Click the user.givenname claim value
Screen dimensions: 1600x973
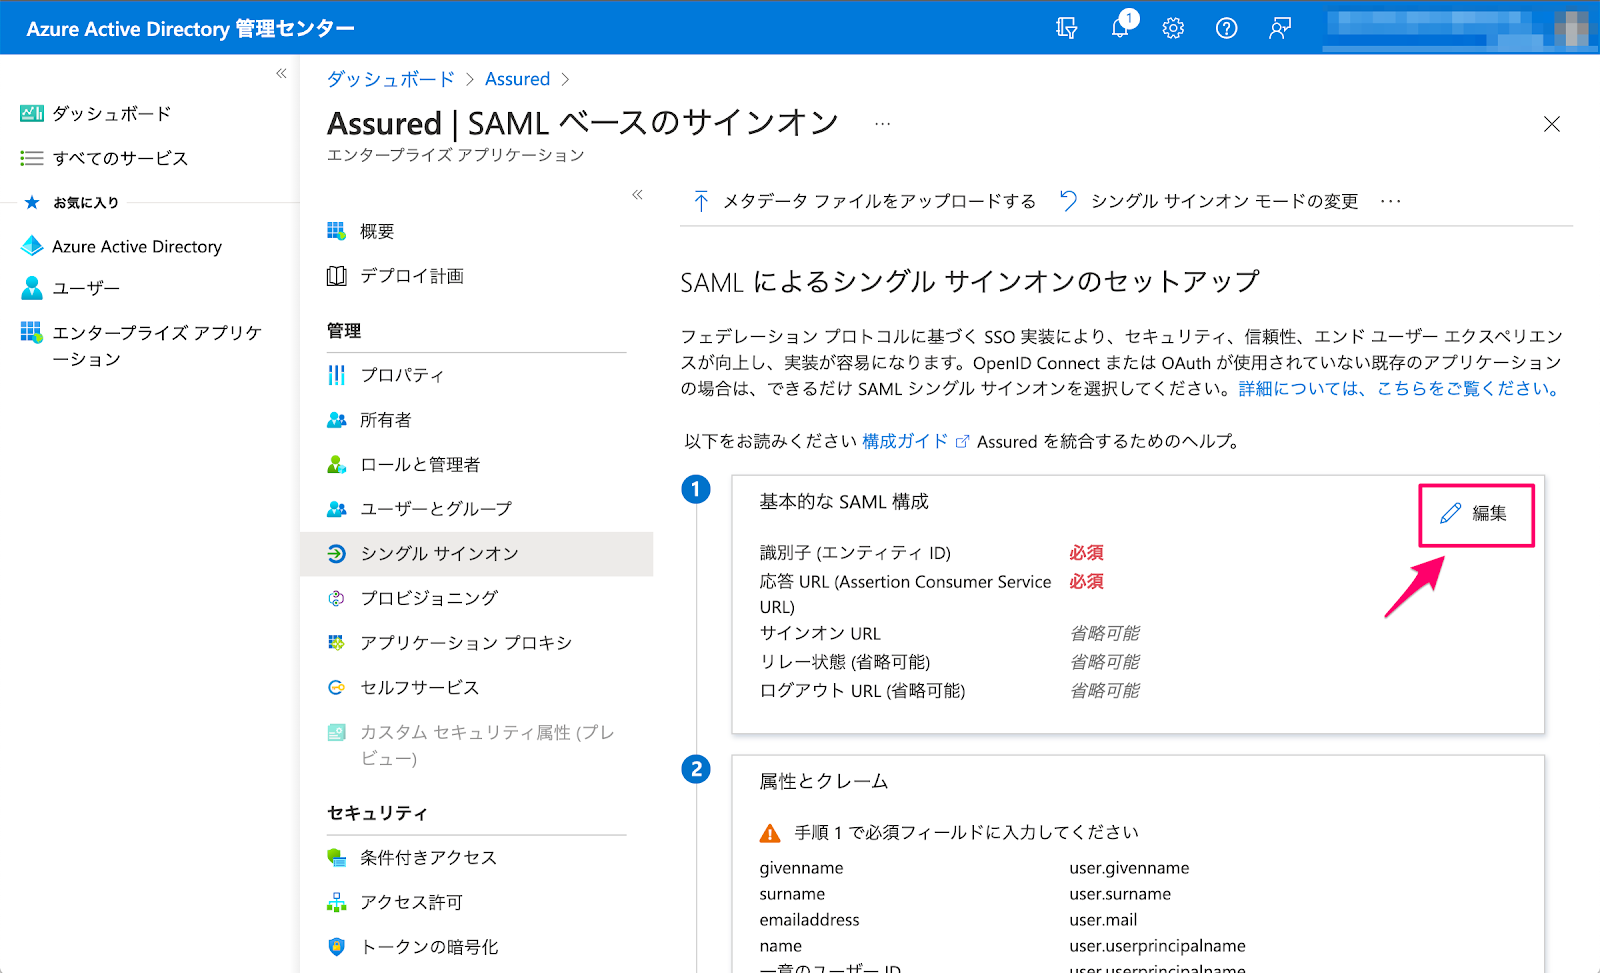pyautogui.click(x=1129, y=868)
